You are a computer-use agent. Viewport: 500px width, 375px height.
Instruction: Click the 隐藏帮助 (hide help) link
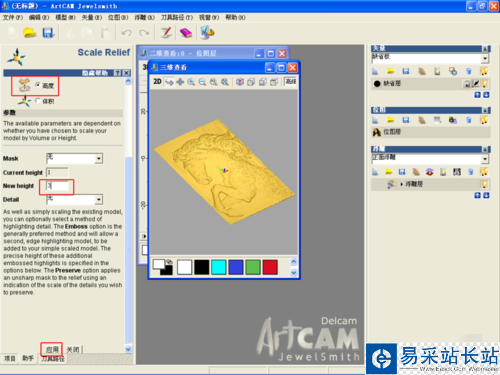tap(95, 73)
